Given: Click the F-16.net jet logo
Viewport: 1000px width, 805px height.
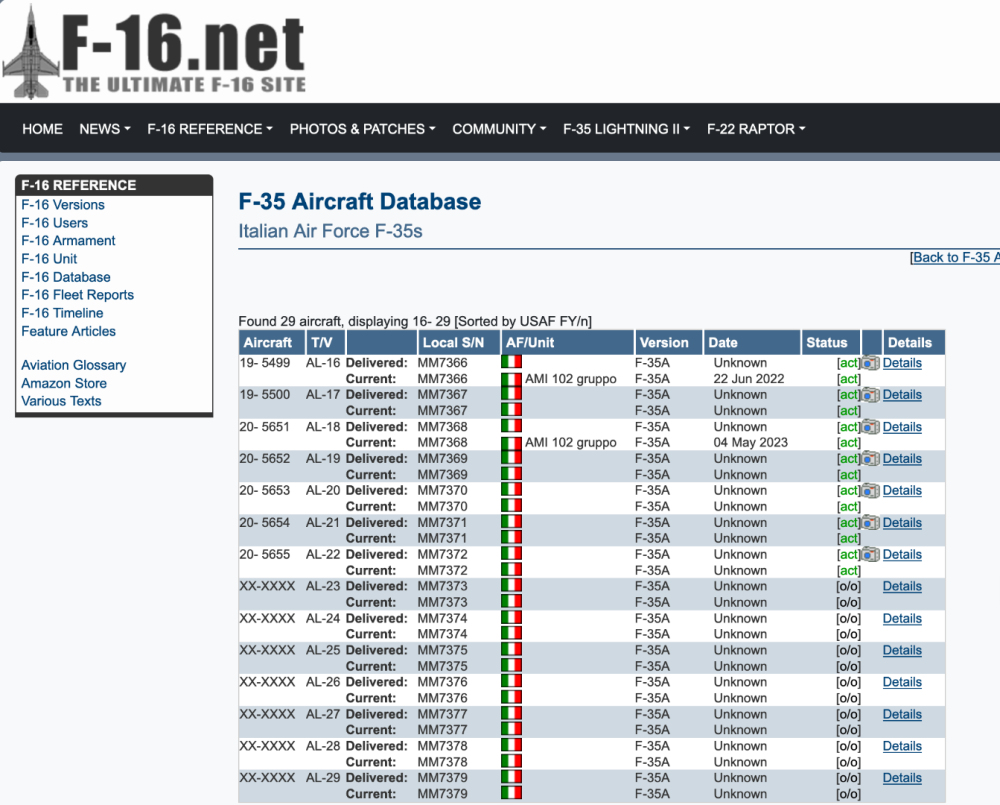Looking at the screenshot, I should 30,52.
